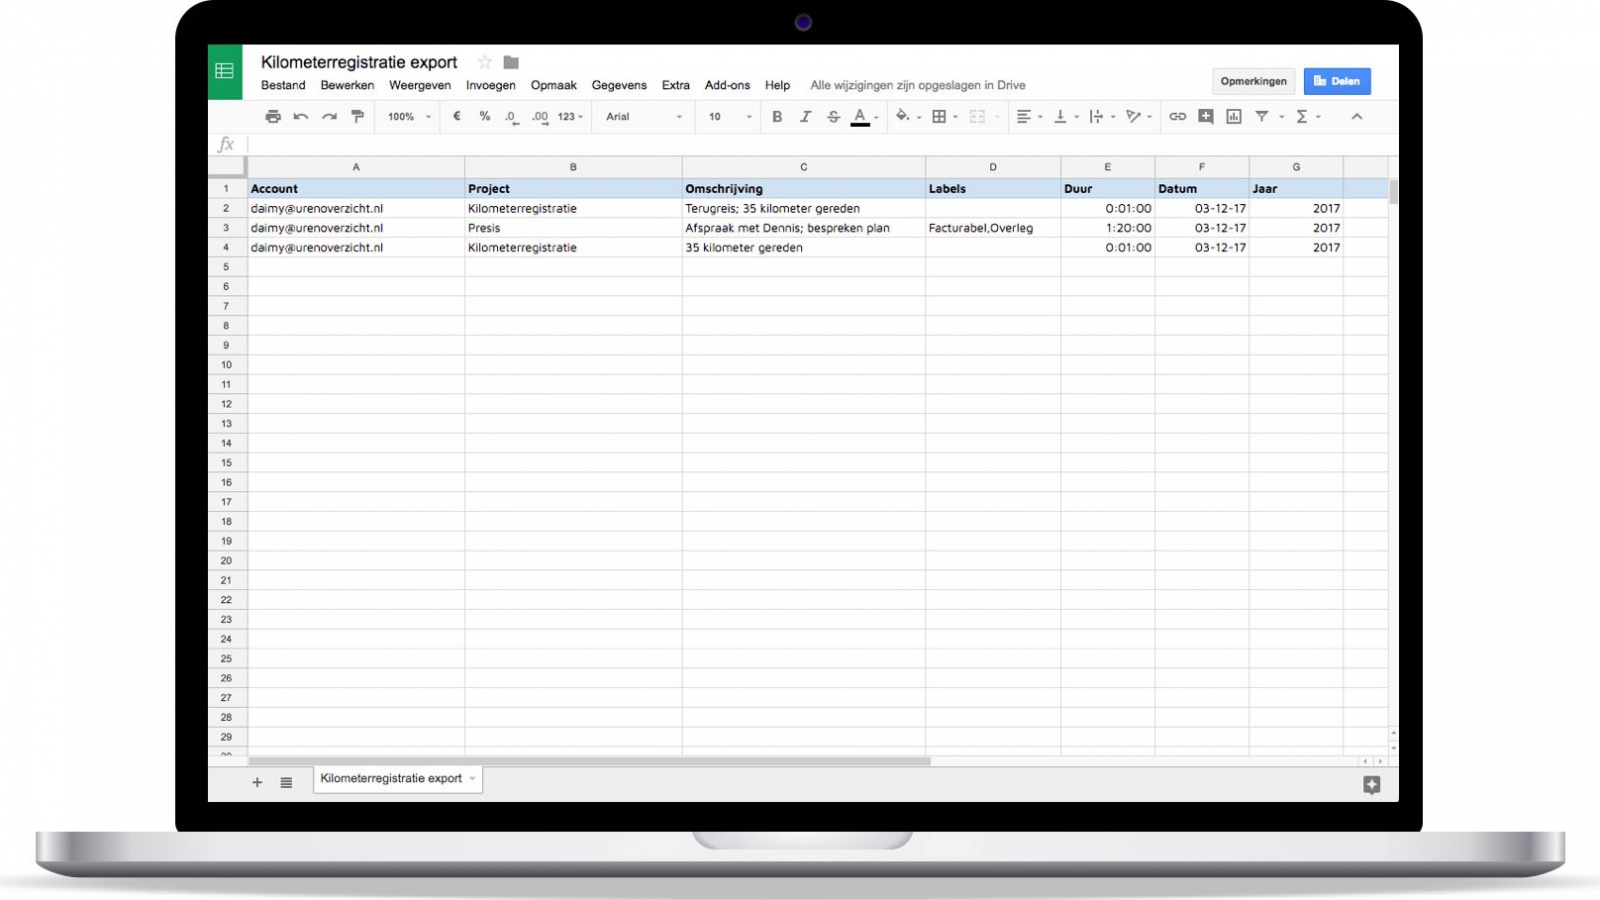The height and width of the screenshot is (900, 1600).
Task: Open the text color picker
Action: coord(864,117)
